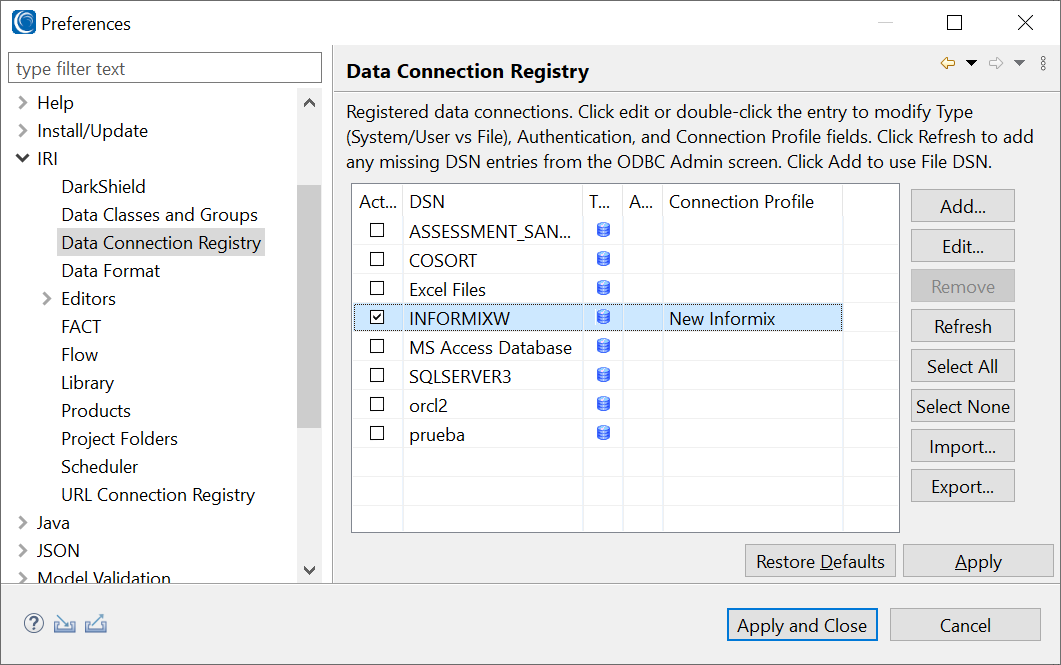This screenshot has width=1061, height=665.
Task: Click the Add... button
Action: (963, 206)
